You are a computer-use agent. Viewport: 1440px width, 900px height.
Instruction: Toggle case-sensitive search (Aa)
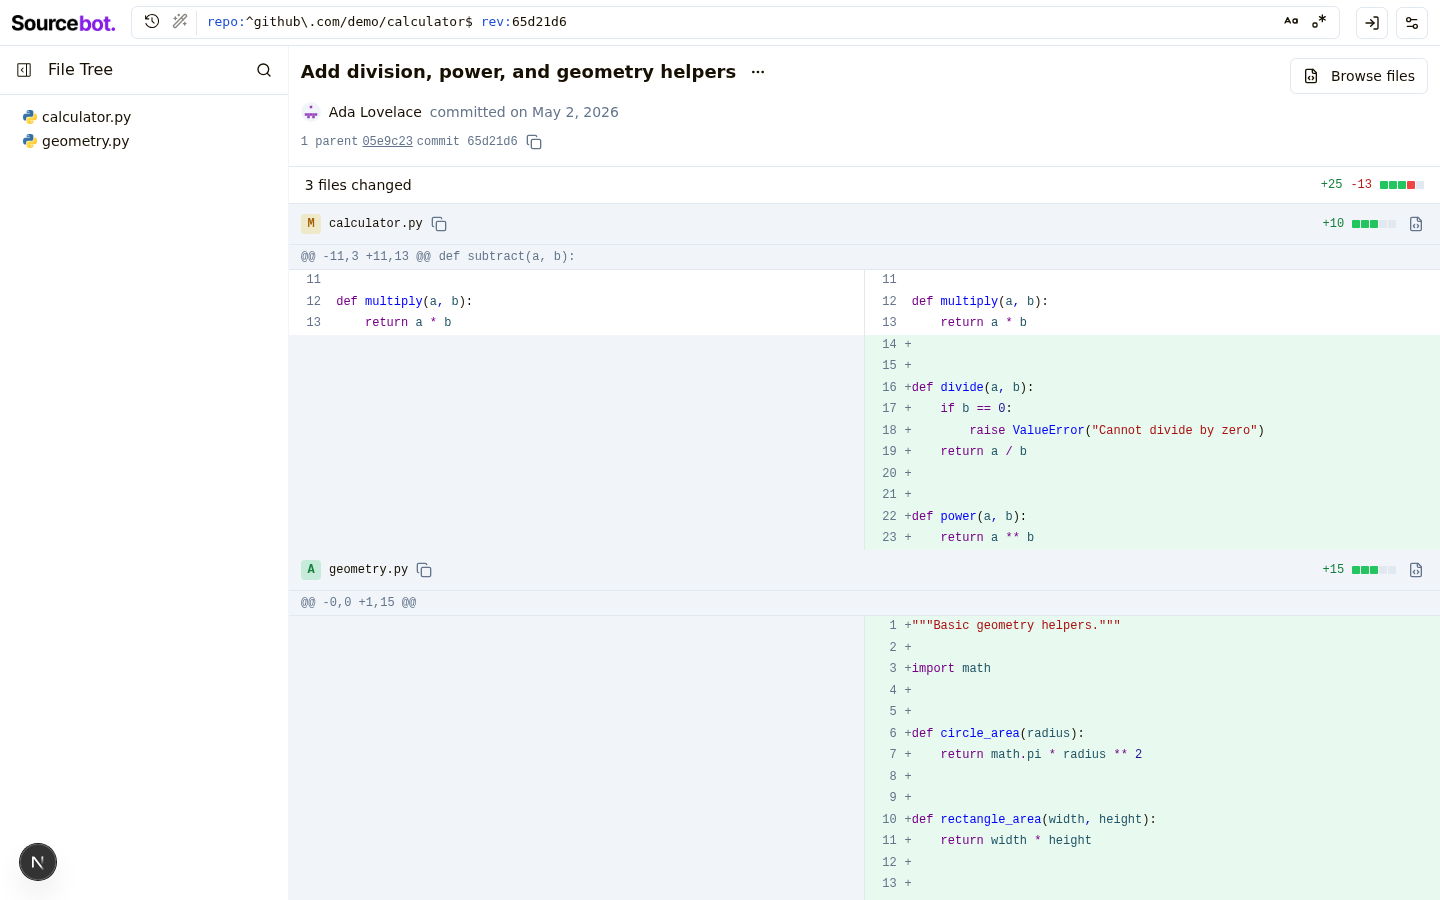(x=1291, y=21)
